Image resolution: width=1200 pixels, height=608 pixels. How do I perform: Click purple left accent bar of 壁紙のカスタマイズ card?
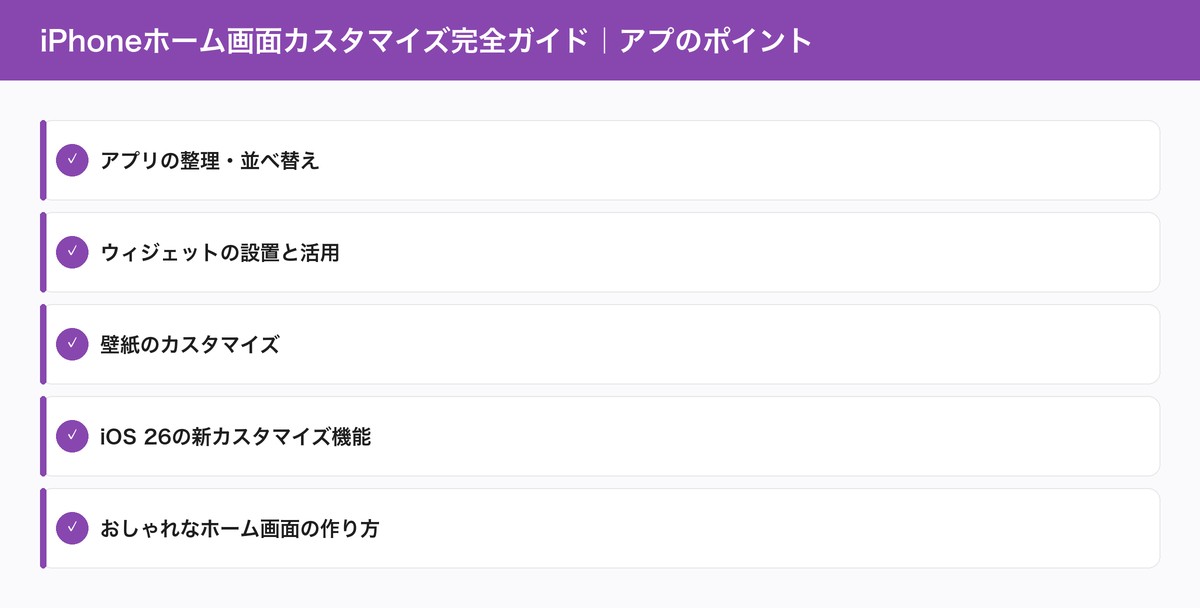(43, 344)
